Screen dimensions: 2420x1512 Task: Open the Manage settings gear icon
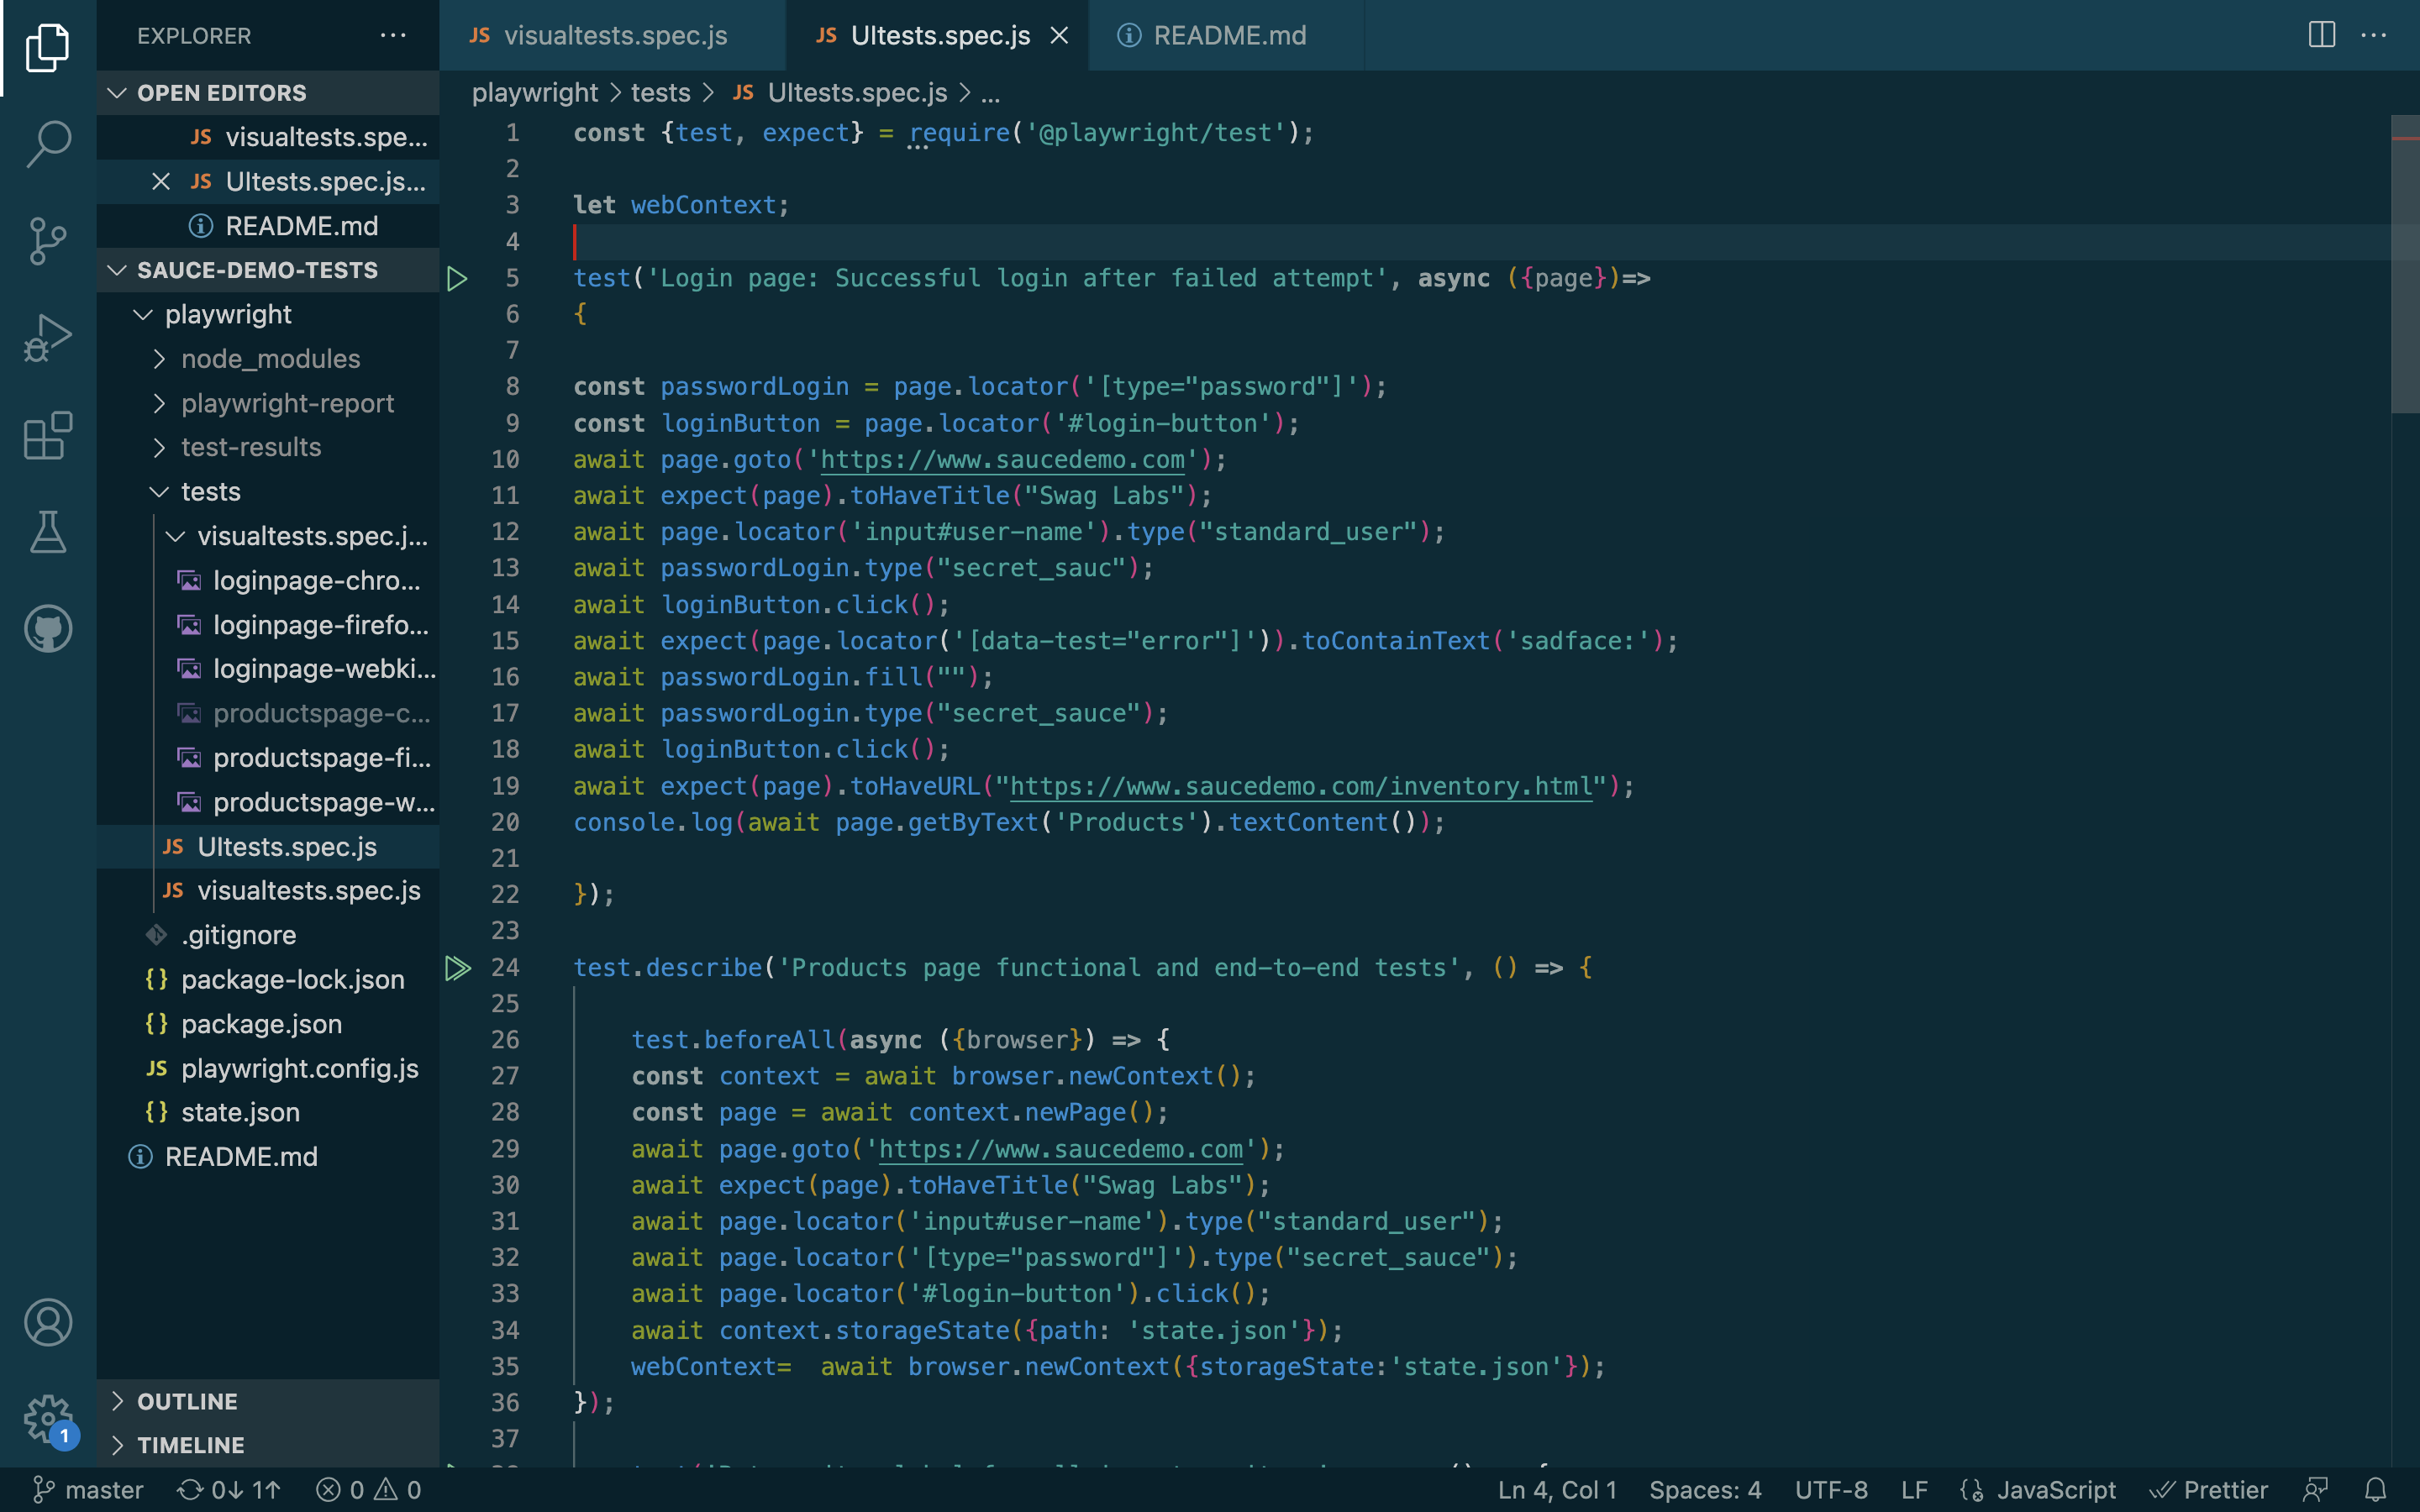pos(48,1417)
